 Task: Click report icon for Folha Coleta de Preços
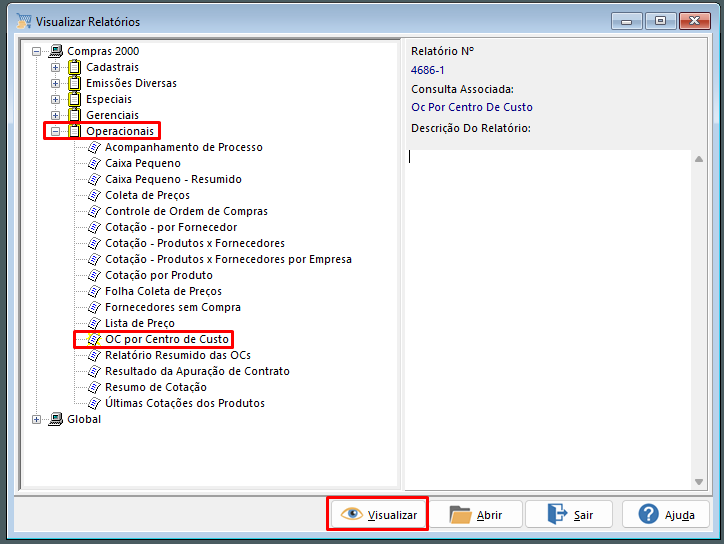(94, 291)
